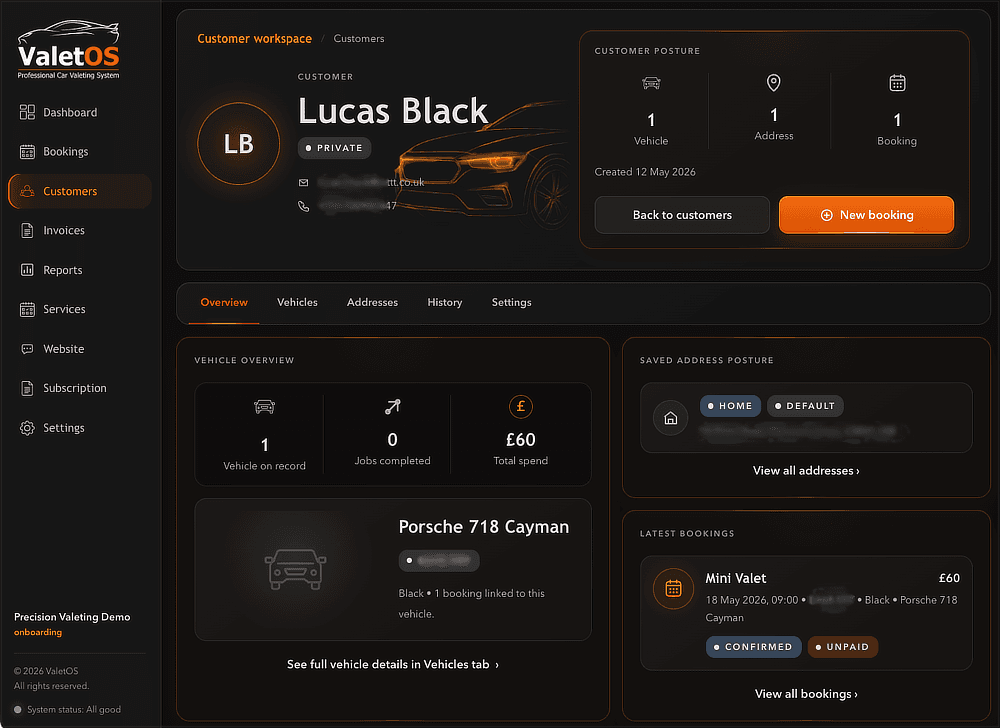Click the email envelope icon
Screen dimensions: 1000x728
click(304, 182)
